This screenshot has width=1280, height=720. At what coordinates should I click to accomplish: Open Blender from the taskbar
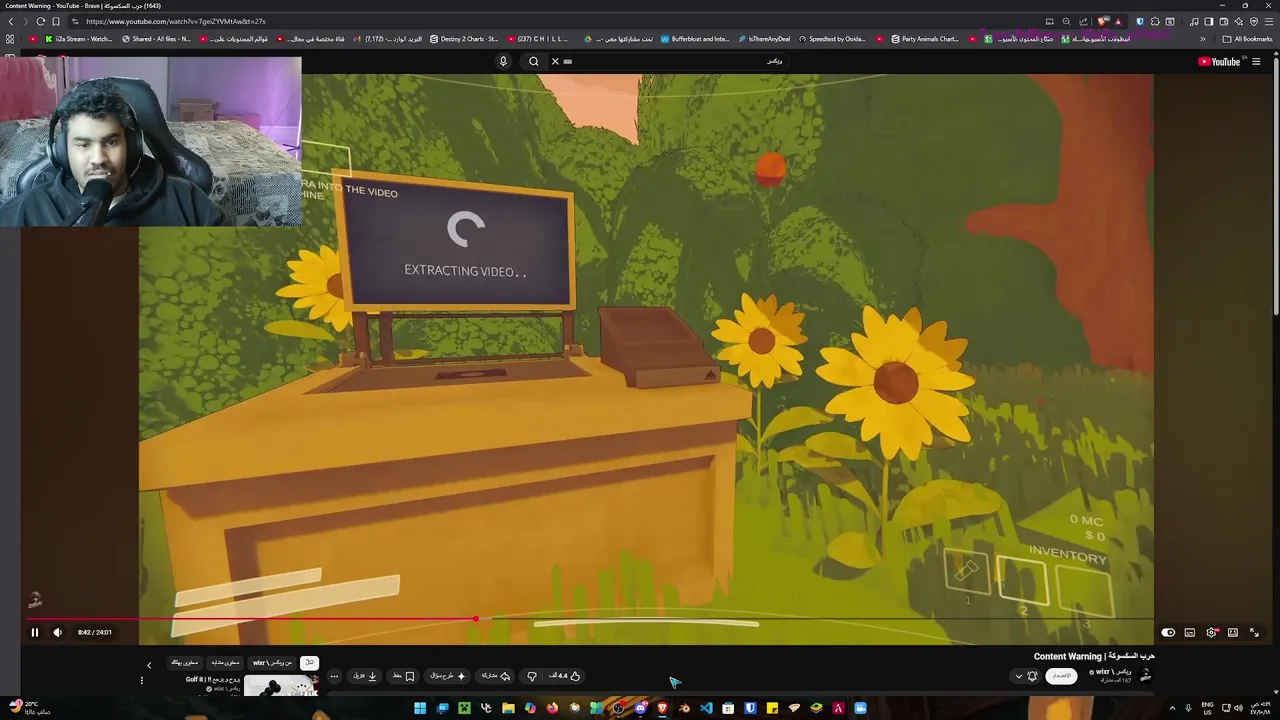coord(684,708)
